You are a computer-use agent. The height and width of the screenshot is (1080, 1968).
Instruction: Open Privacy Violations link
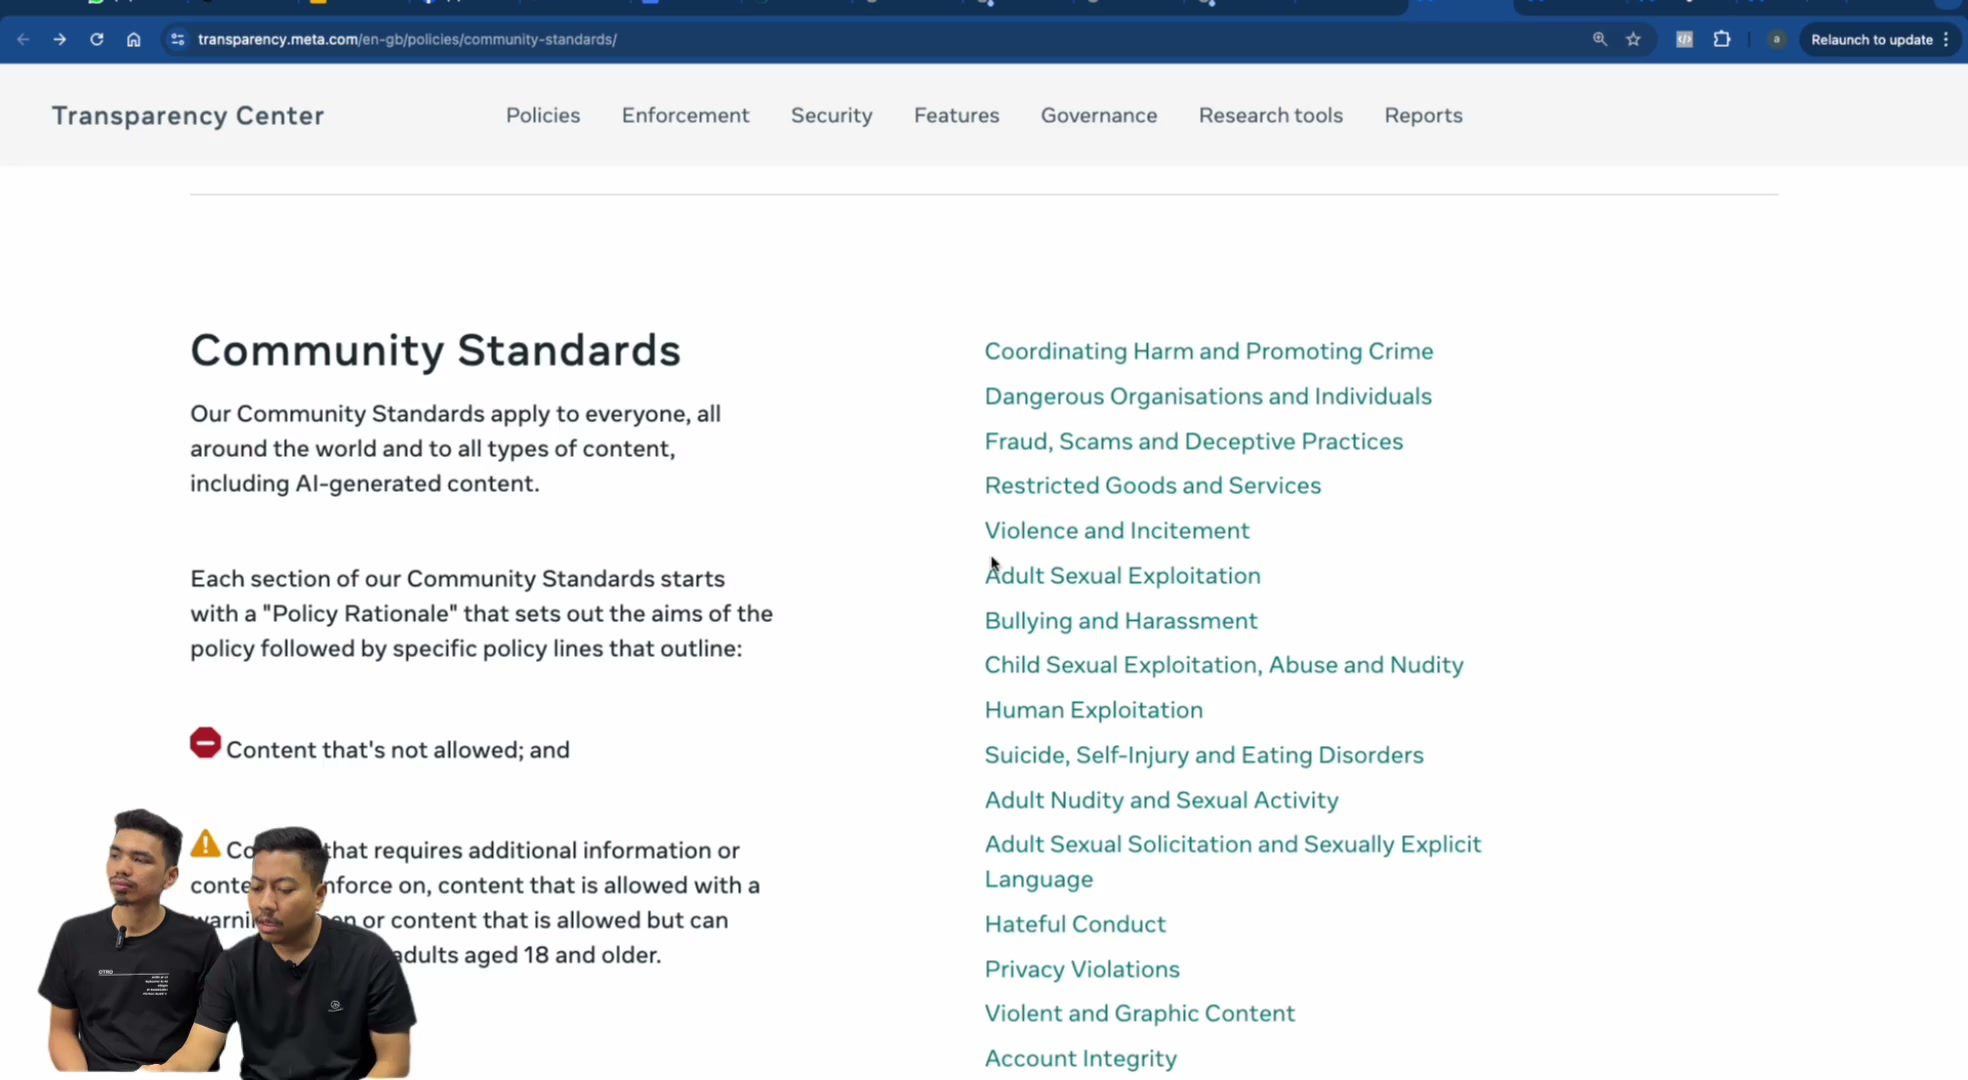[1082, 969]
